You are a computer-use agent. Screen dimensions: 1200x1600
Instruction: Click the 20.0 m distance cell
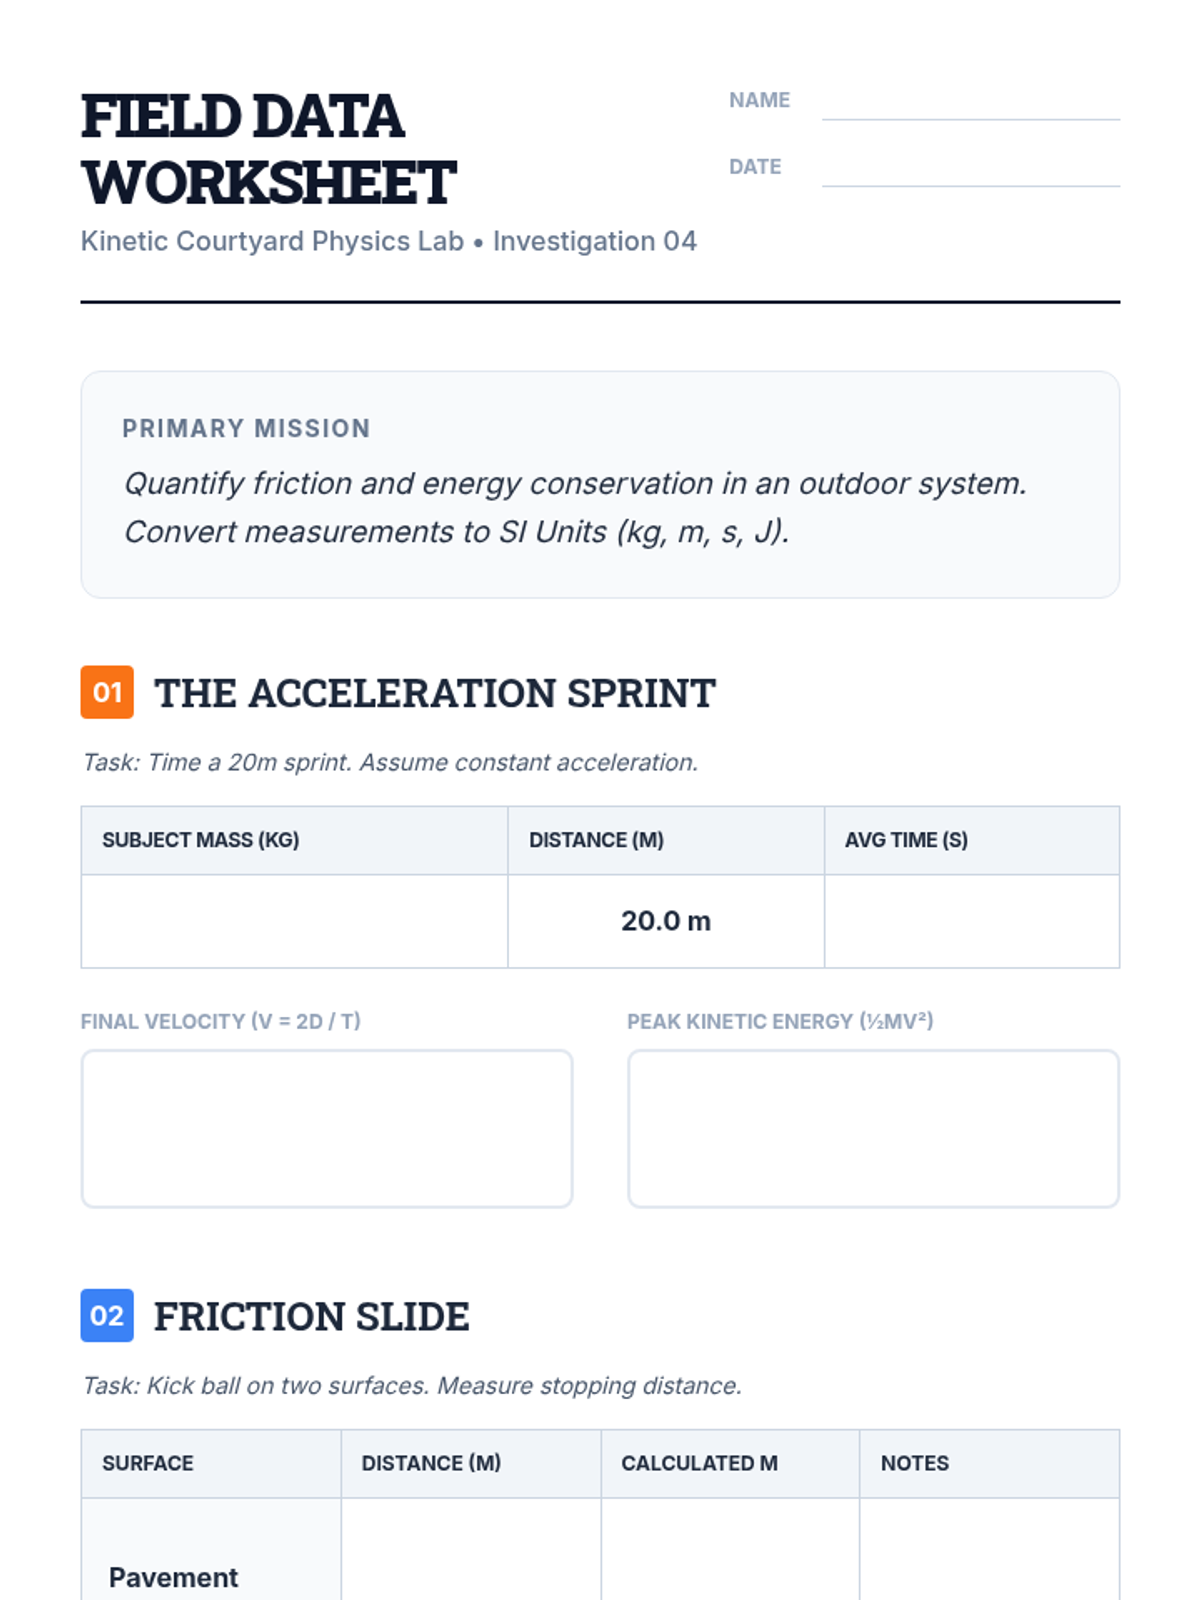666,921
